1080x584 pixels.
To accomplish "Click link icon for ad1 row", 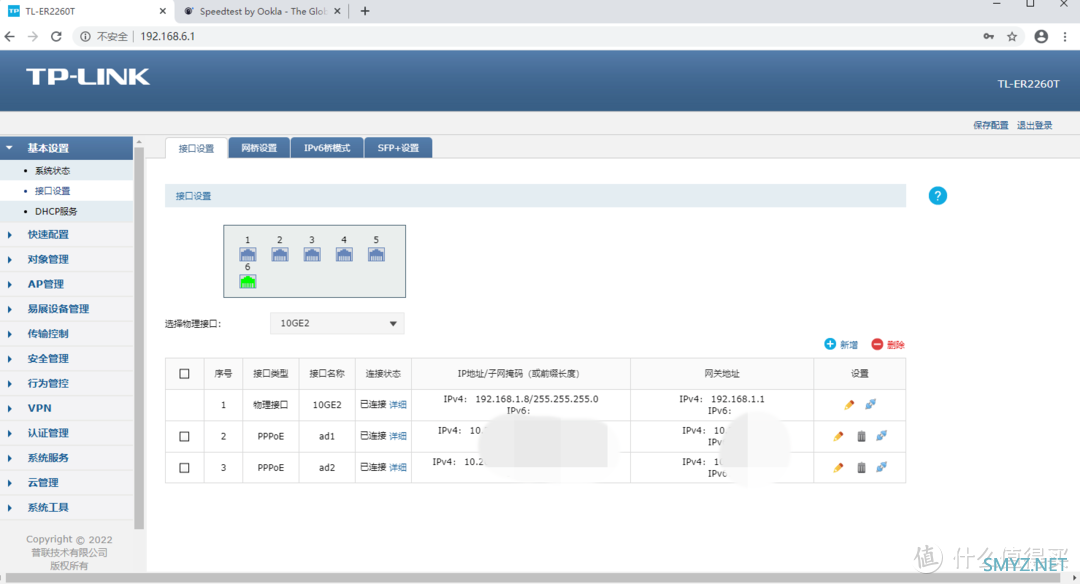I will tap(882, 435).
